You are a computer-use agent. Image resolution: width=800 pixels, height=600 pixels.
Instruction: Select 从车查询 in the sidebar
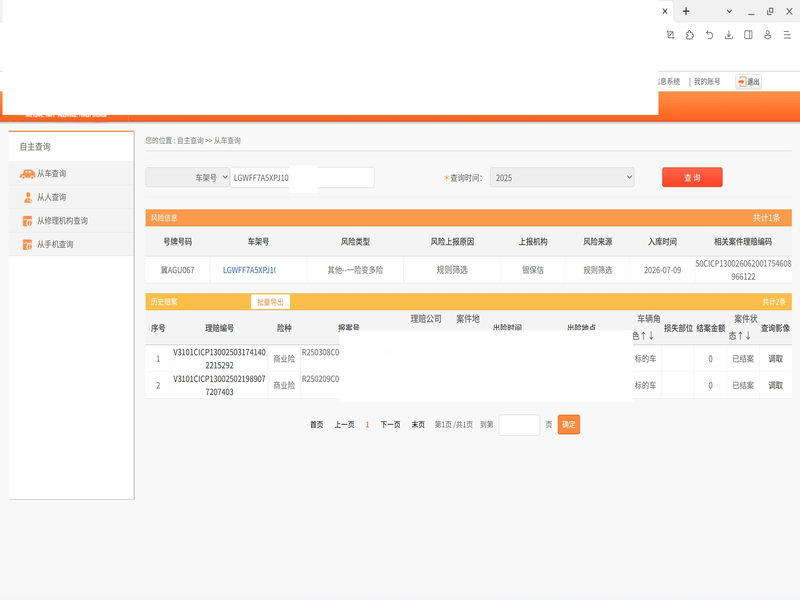point(52,173)
